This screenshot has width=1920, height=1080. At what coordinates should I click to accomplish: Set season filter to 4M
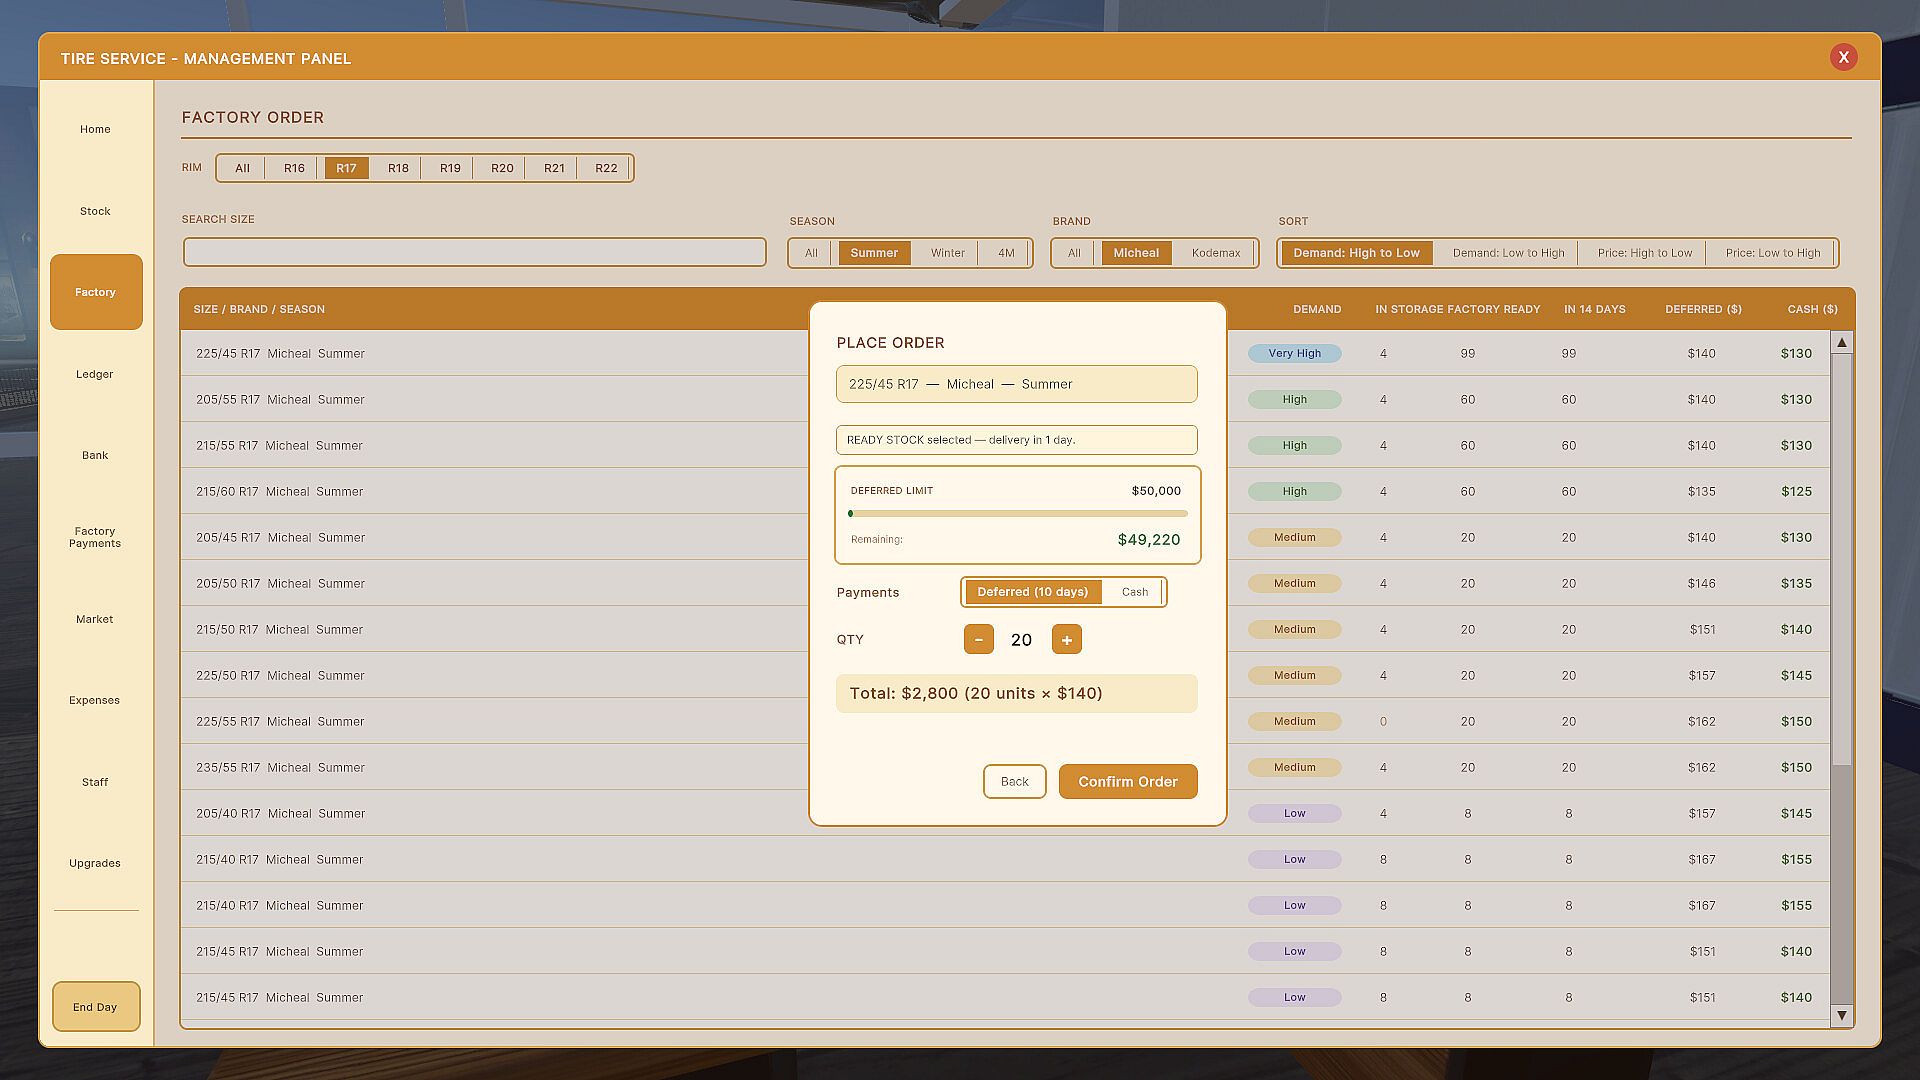(1006, 253)
